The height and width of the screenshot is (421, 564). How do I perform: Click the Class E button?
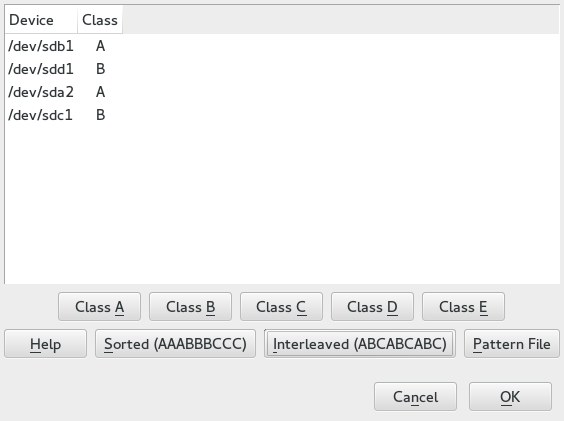463,307
